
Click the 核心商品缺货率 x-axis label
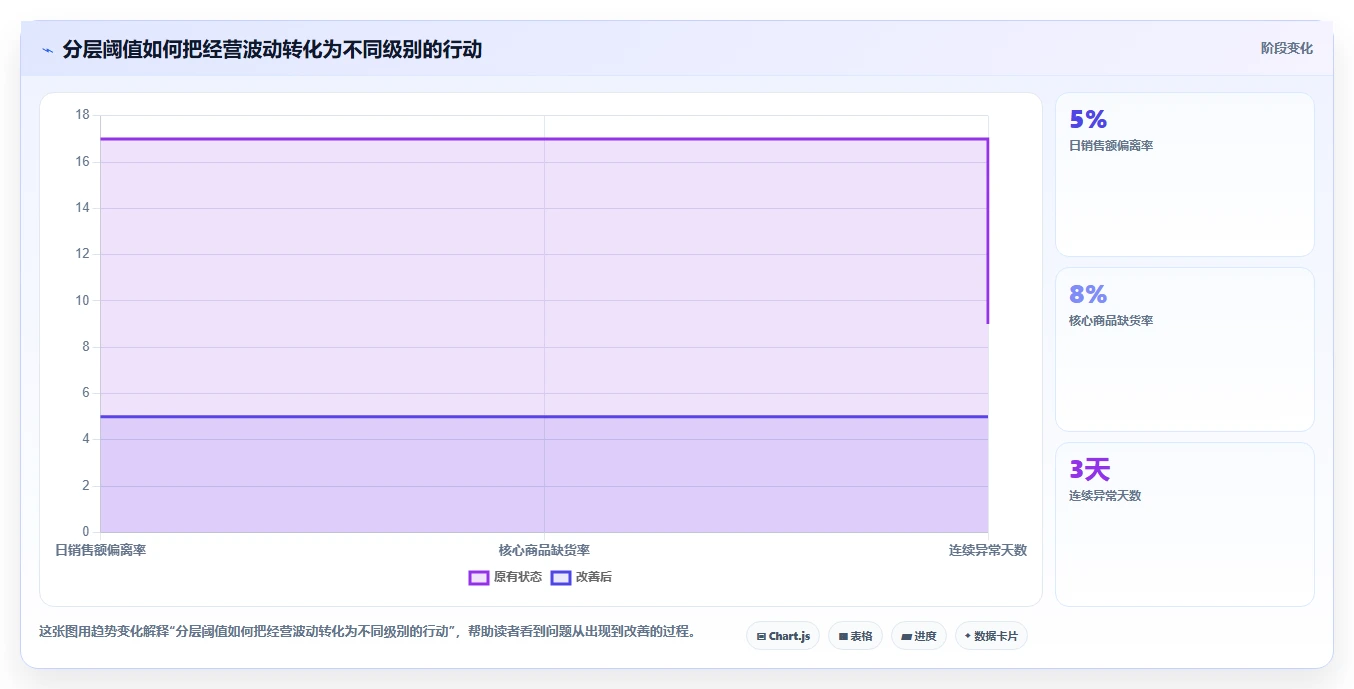pos(544,550)
